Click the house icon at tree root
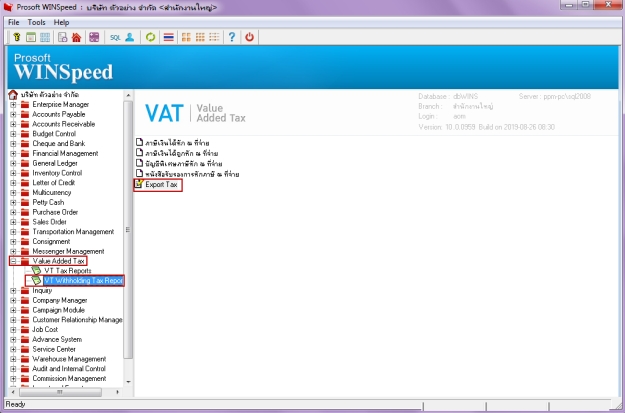Viewport: 625px width, 413px height. [13, 94]
